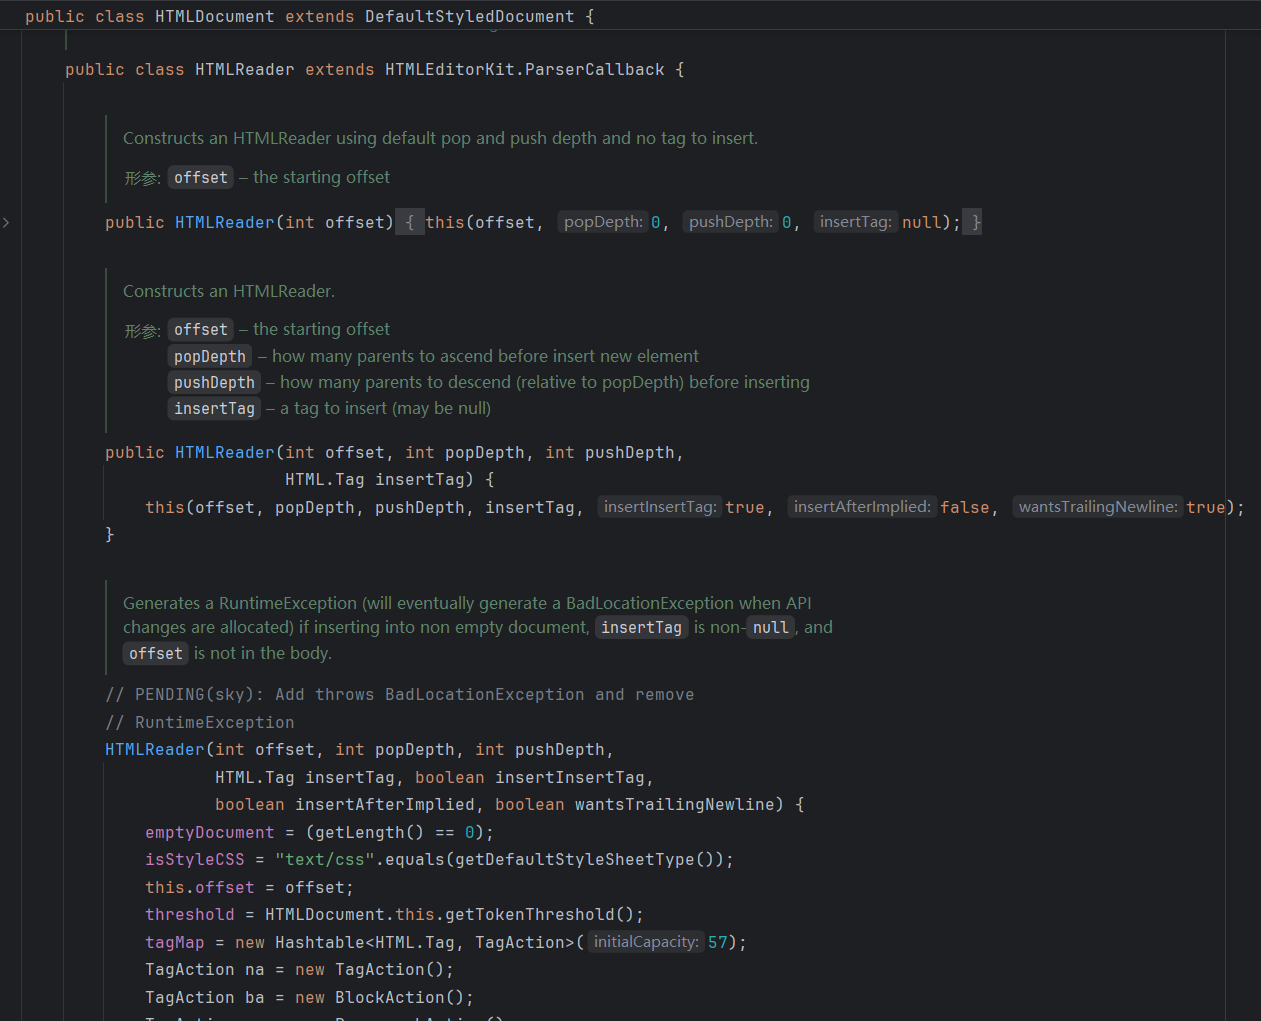Click the "text/css" string literal

coord(325,859)
